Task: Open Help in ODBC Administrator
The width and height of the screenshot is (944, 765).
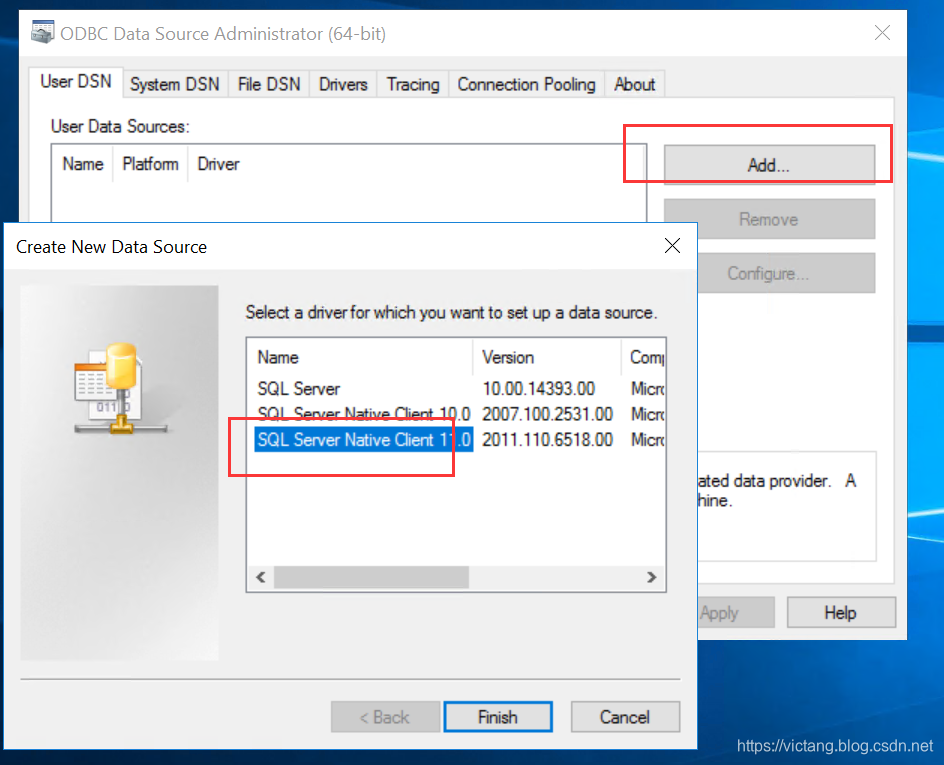Action: pos(840,613)
